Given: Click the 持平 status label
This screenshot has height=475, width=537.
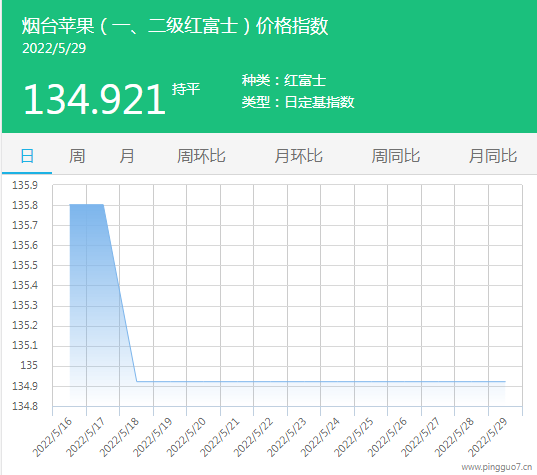Looking at the screenshot, I should pyautogui.click(x=186, y=89).
